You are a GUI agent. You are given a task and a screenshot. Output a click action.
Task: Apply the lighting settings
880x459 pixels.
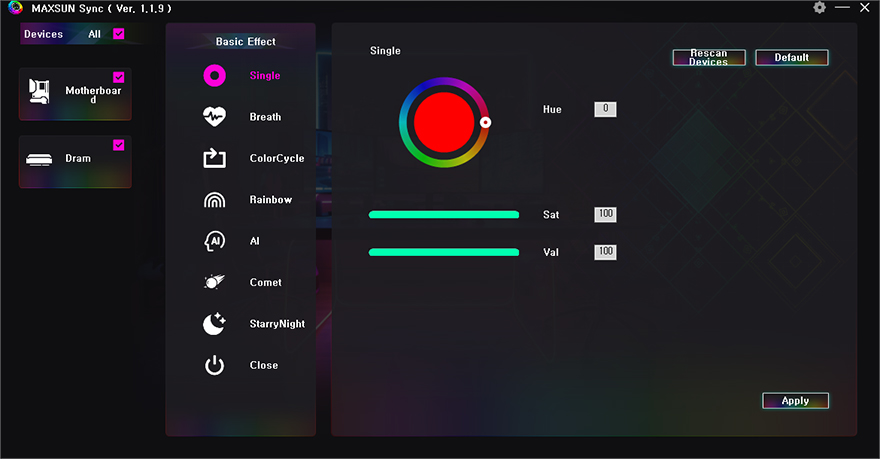click(795, 401)
